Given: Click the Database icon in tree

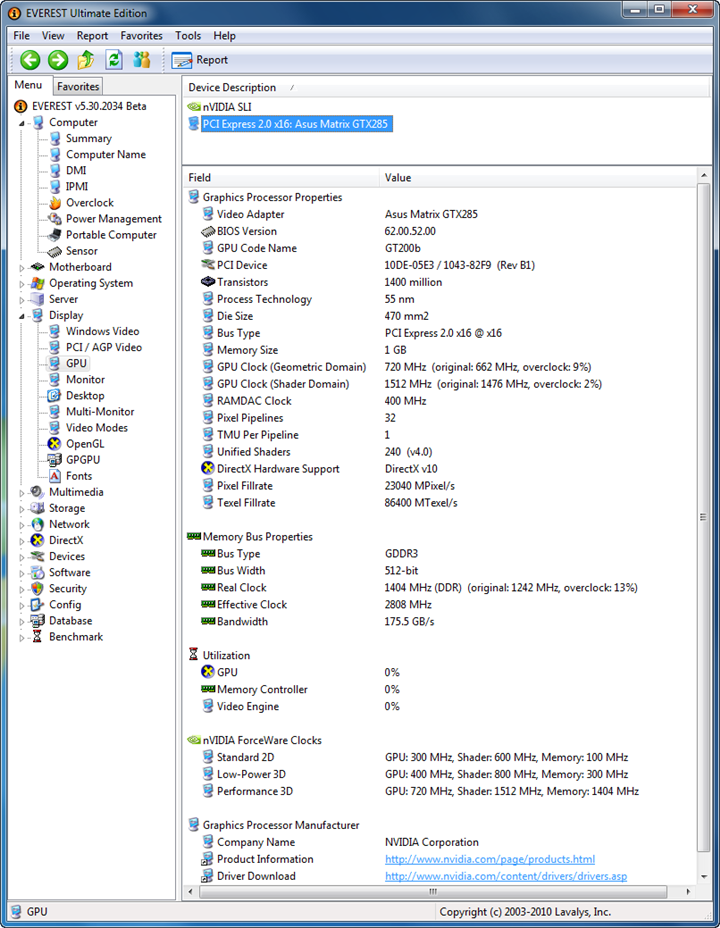Looking at the screenshot, I should point(37,620).
